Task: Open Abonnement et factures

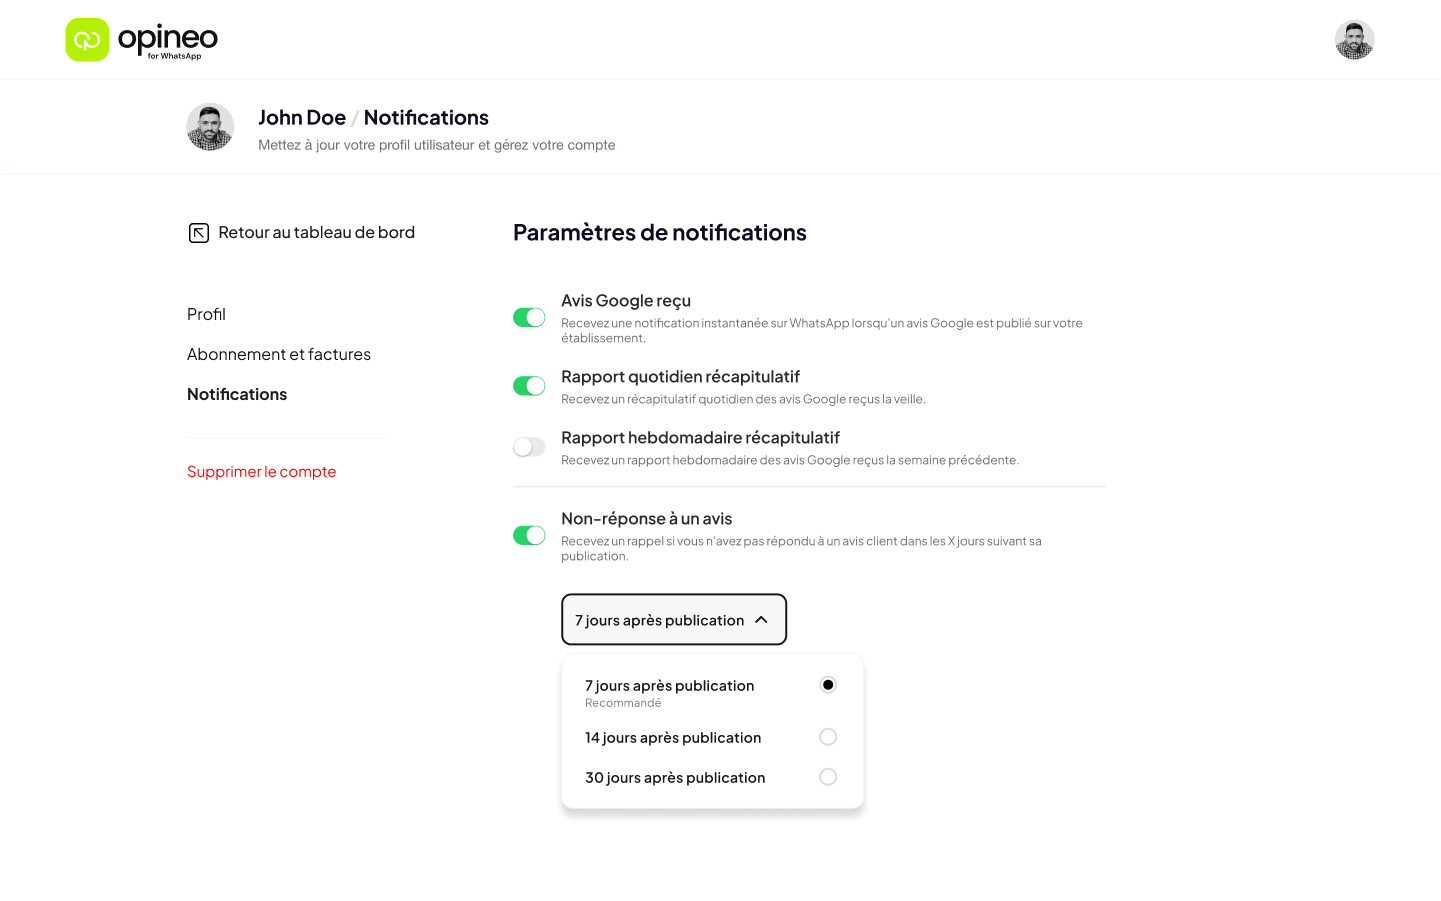Action: click(x=279, y=354)
